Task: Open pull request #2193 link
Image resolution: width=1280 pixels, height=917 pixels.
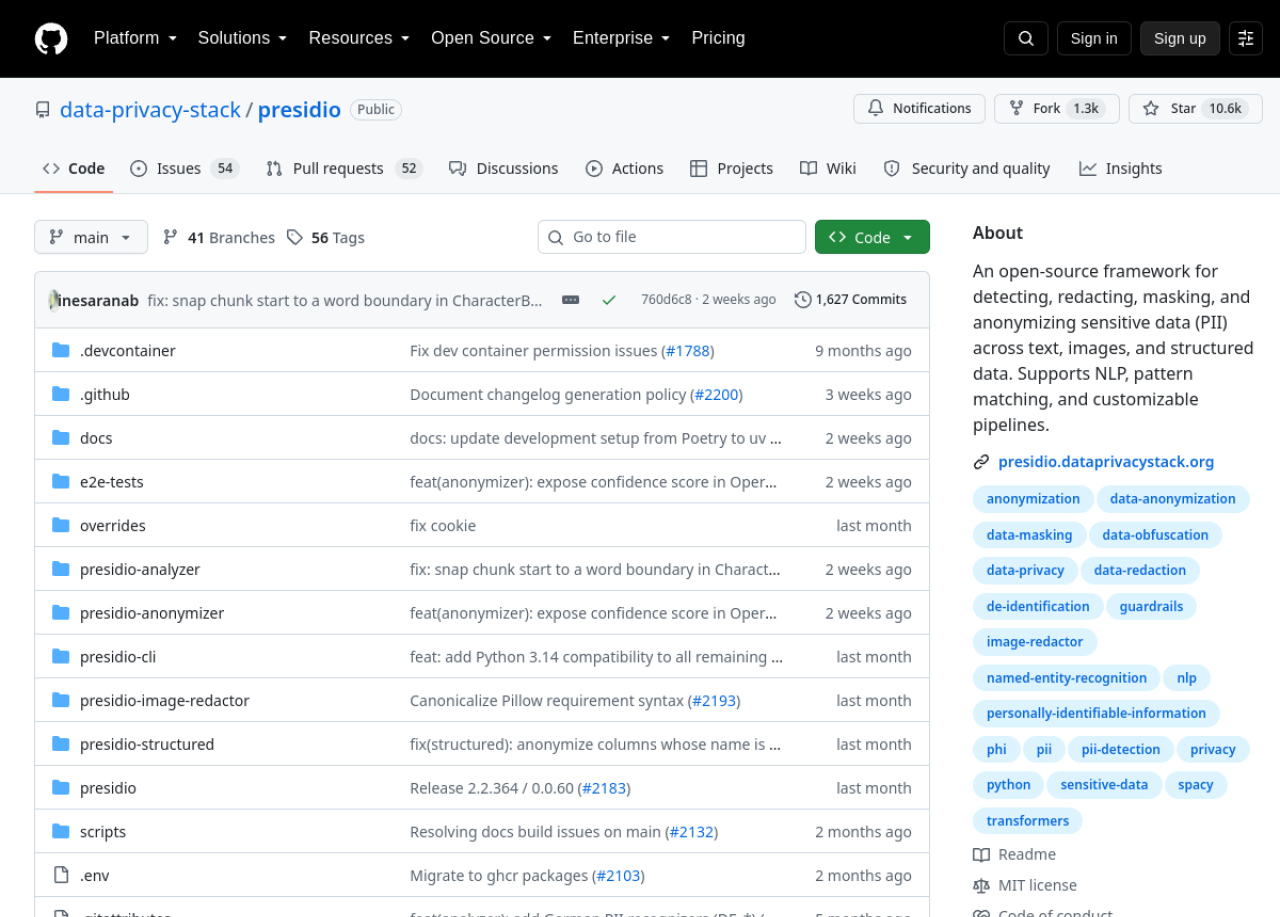Action: tap(714, 701)
